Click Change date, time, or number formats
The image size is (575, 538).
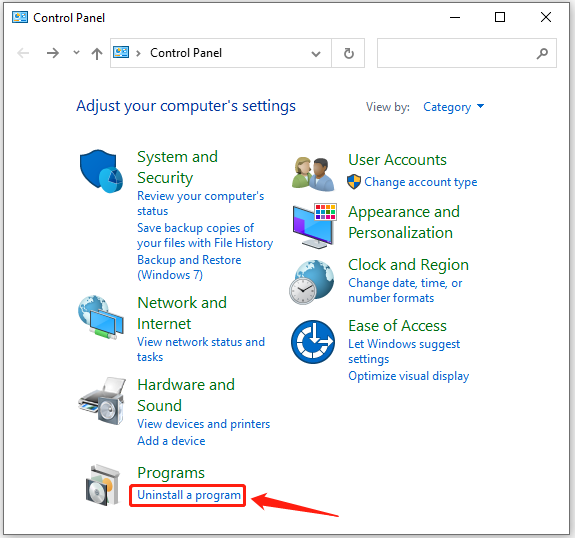[x=405, y=290]
